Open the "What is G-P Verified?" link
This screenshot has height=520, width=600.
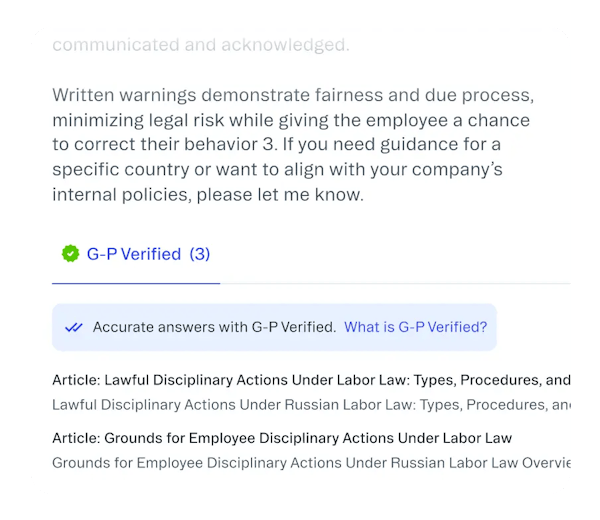(415, 327)
